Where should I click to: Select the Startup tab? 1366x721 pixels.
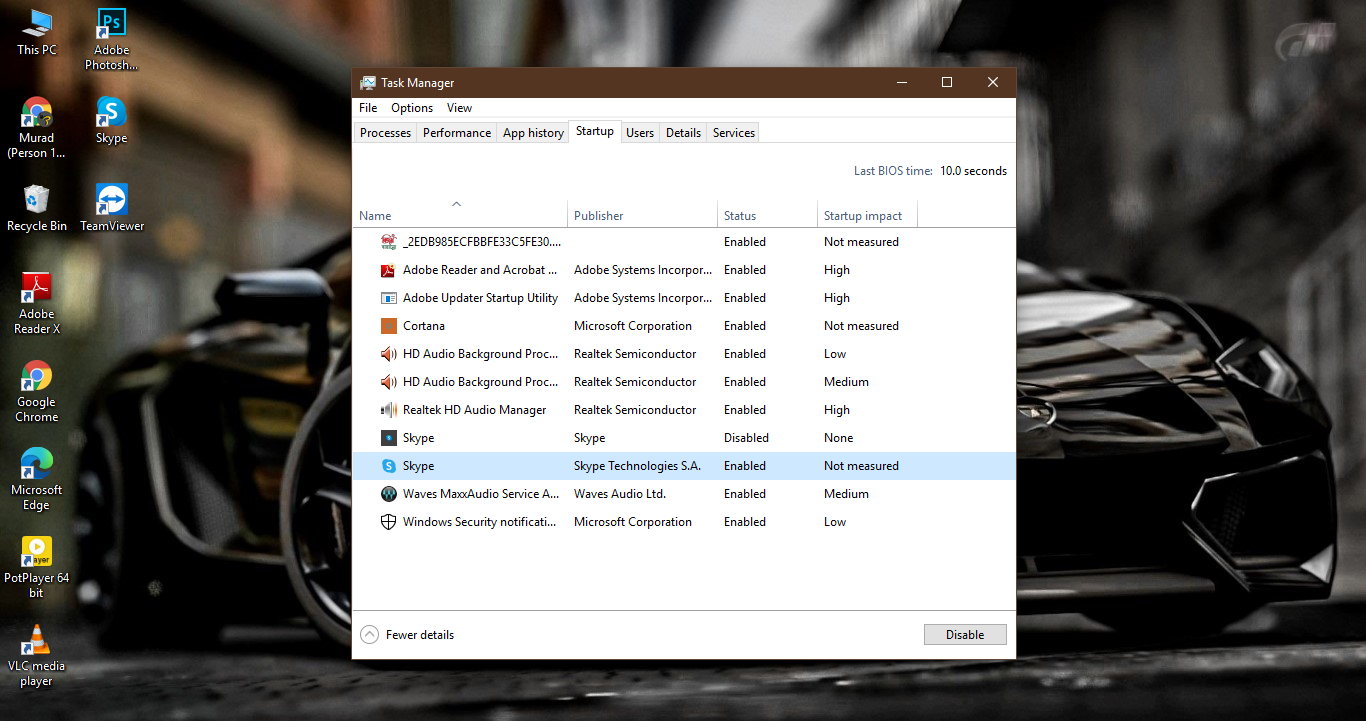(x=595, y=132)
